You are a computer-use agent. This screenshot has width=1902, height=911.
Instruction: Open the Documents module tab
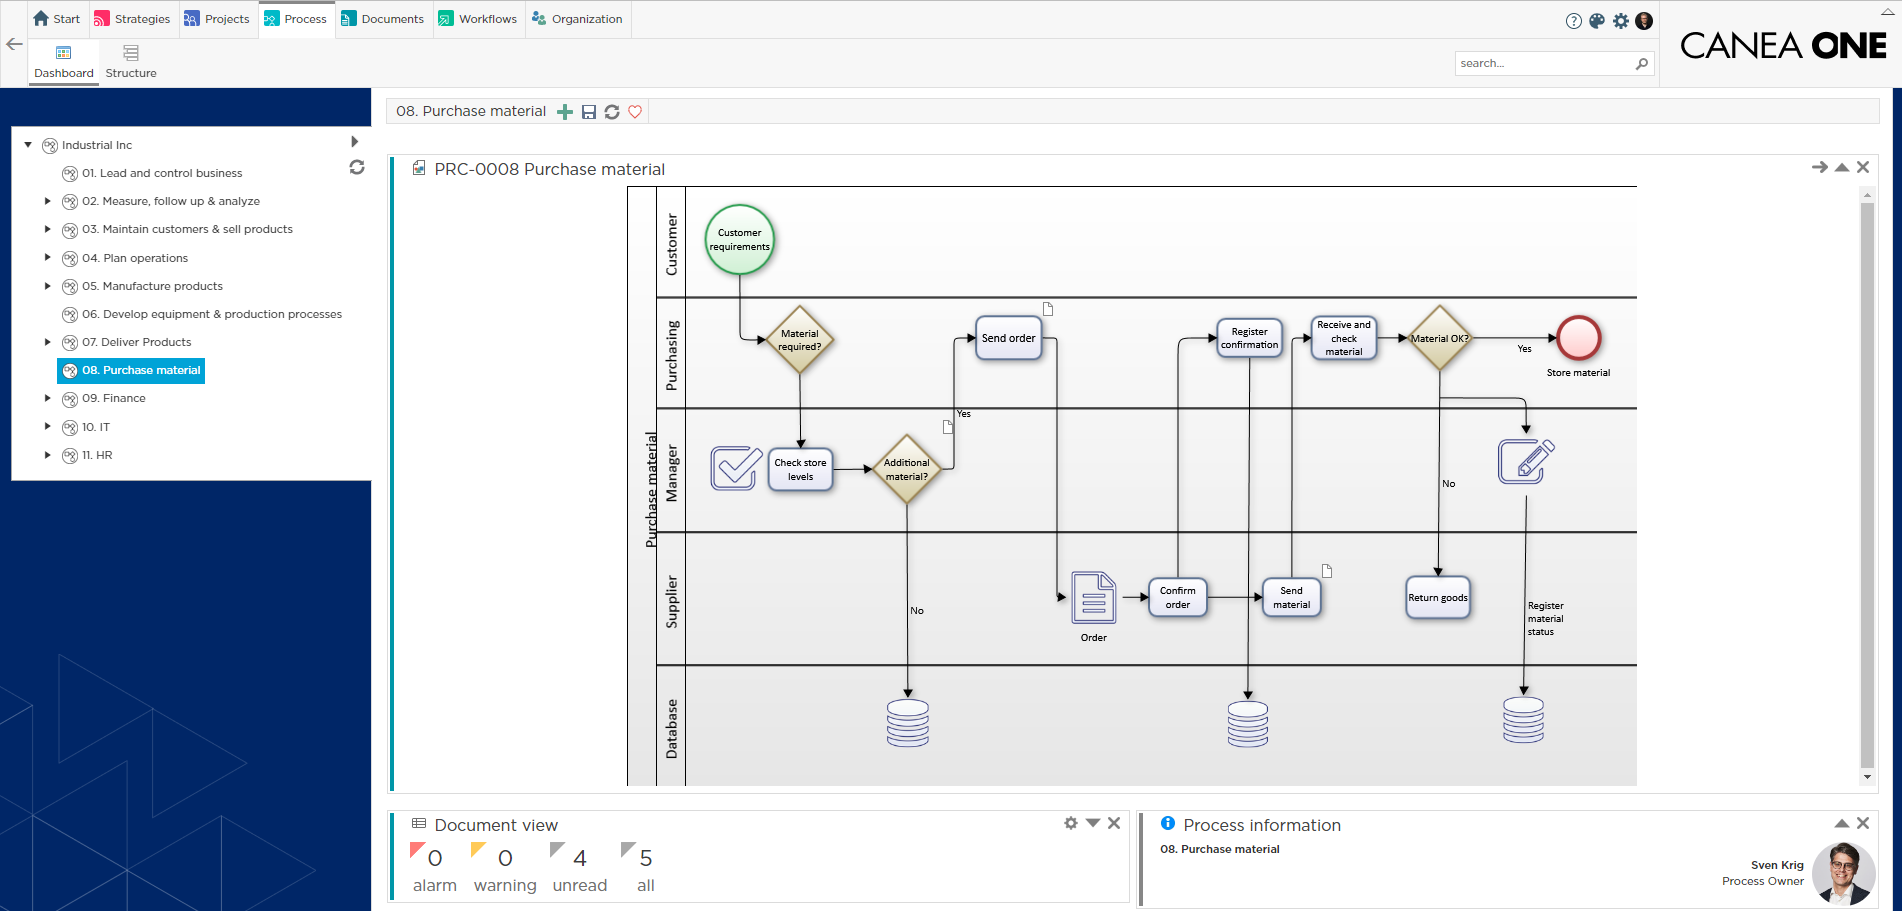(383, 18)
